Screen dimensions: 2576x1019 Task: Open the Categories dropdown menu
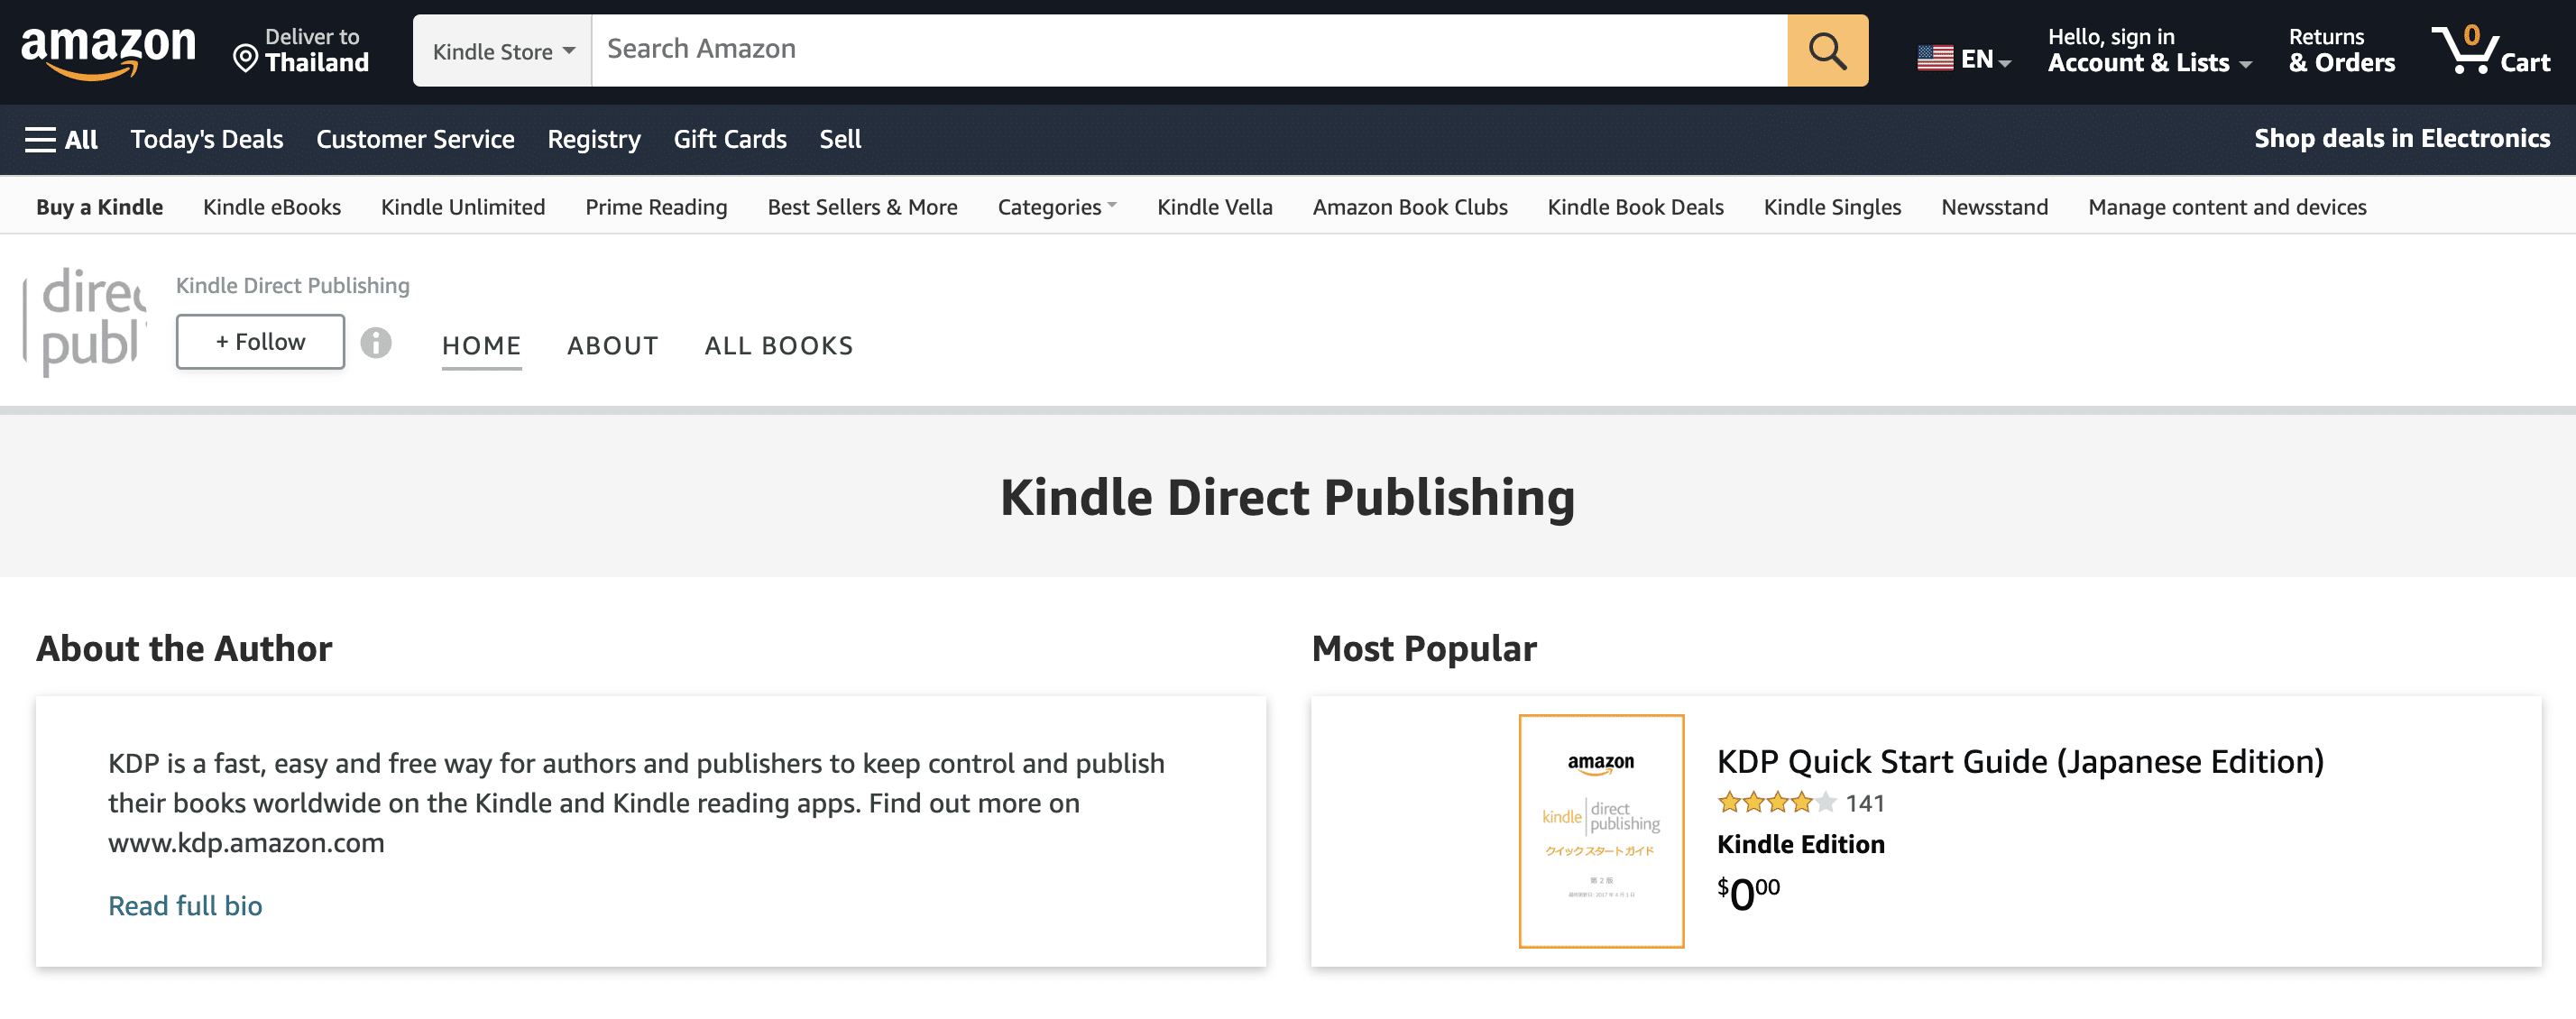[1056, 207]
